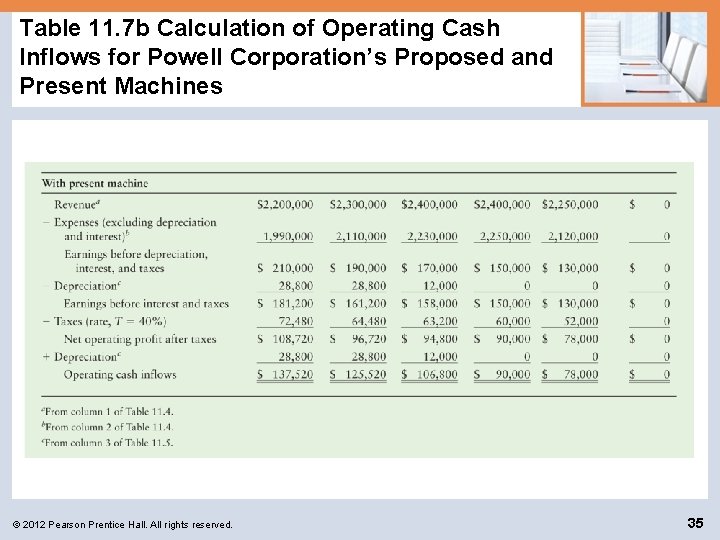Select the 63,200 taxes value
The height and width of the screenshot is (540, 720).
pyautogui.click(x=440, y=321)
